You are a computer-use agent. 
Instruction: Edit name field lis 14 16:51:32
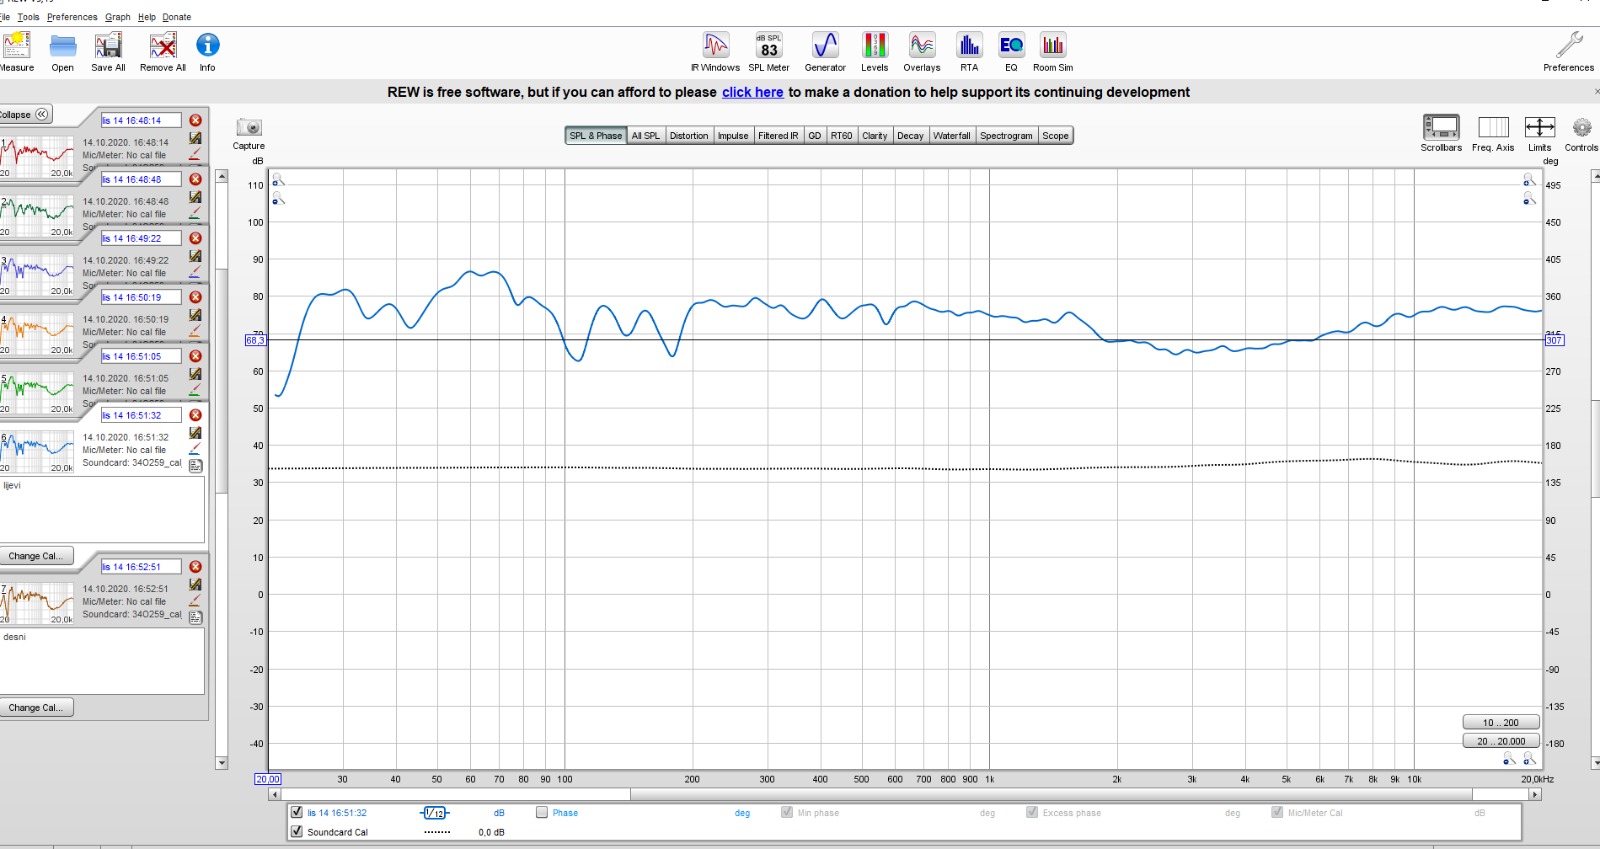141,415
